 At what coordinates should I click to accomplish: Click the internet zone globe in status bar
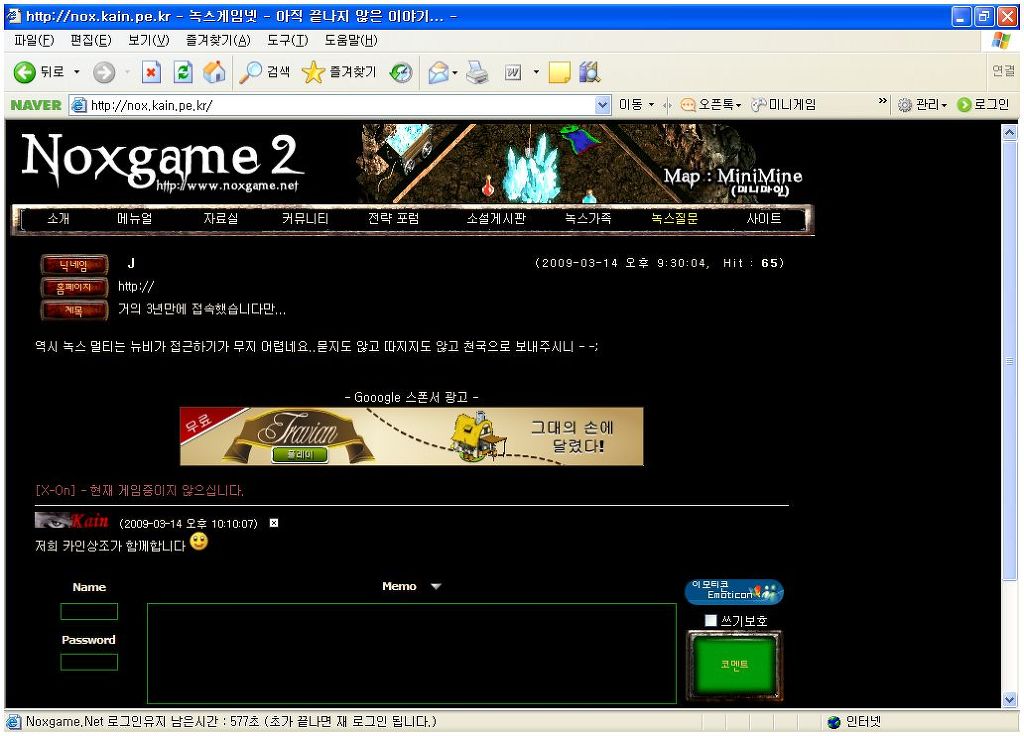click(833, 722)
